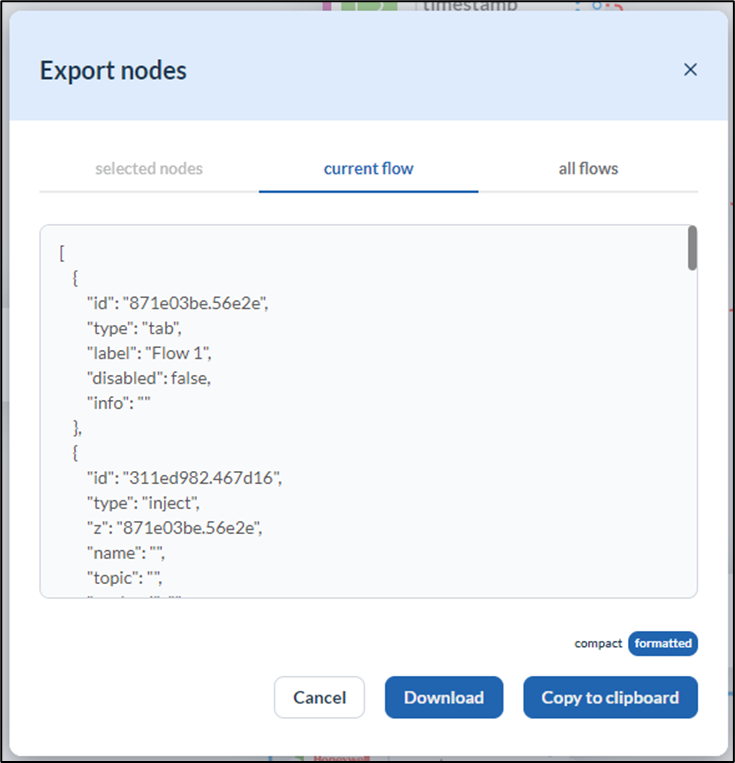Click the "info": "" line

119,403
